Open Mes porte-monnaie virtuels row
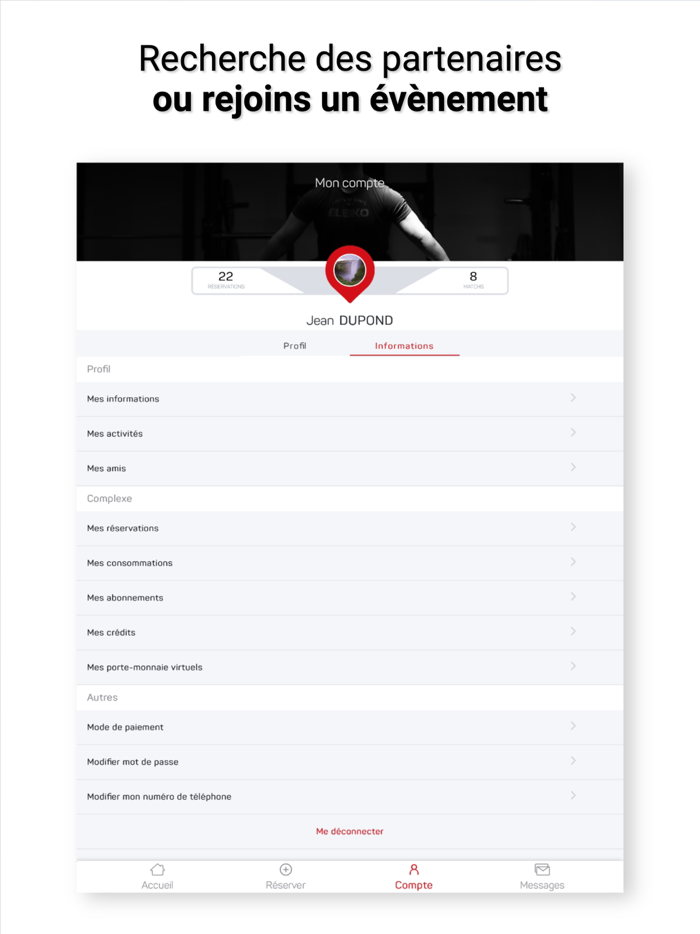 point(350,667)
